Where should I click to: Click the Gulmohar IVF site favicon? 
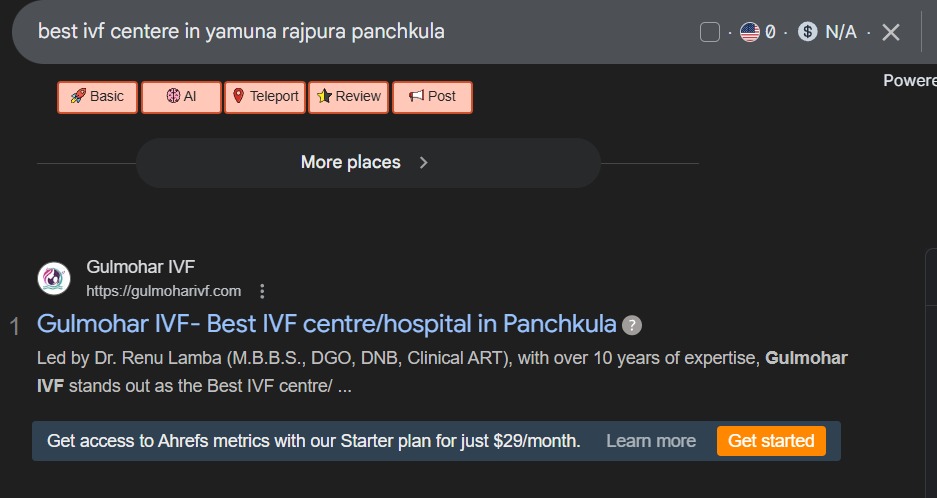click(x=54, y=279)
